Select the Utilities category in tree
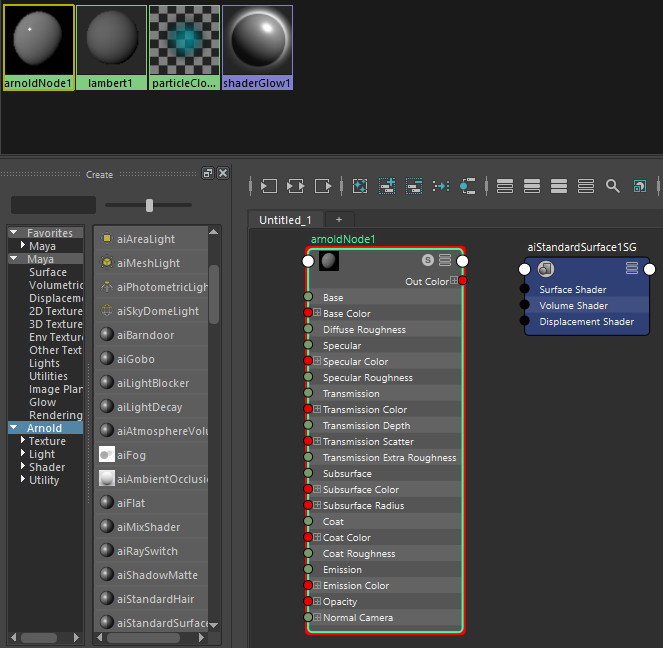This screenshot has height=648, width=663. point(48,376)
